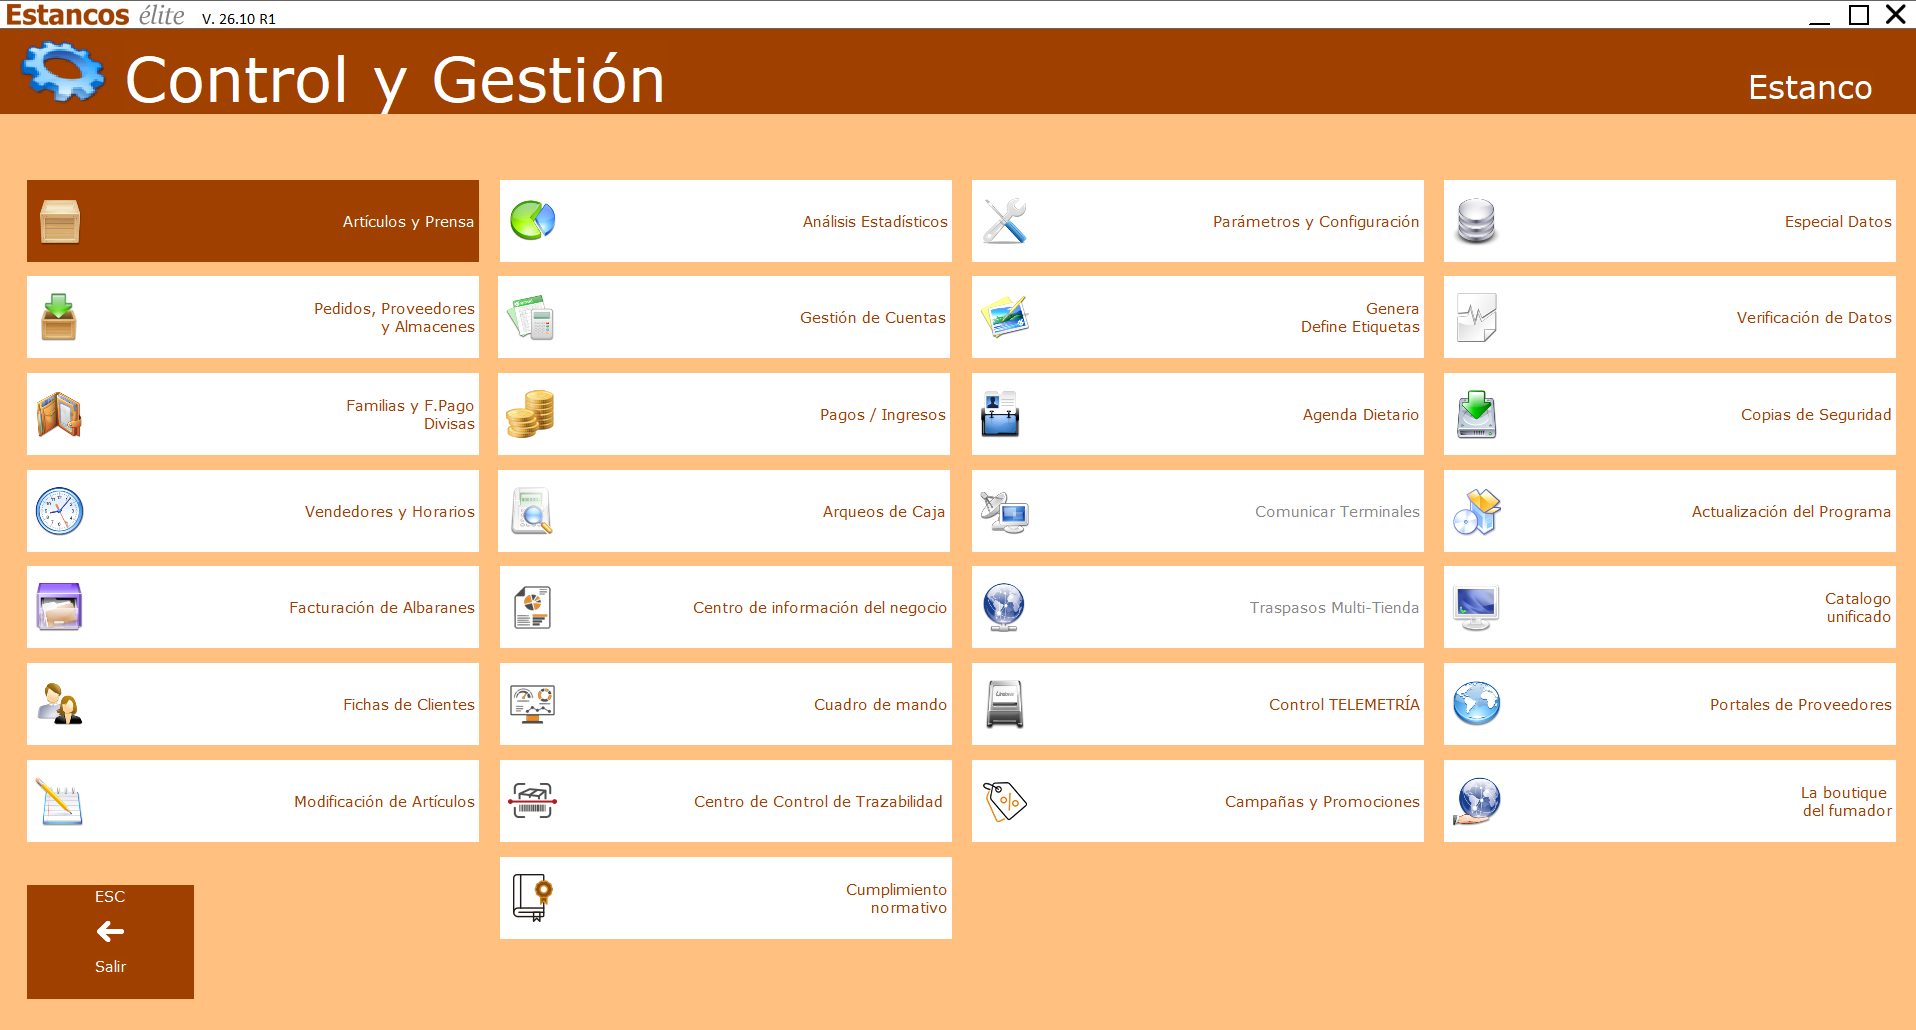Go to Facturación de Albaranes
The height and width of the screenshot is (1030, 1916).
[x=253, y=607]
